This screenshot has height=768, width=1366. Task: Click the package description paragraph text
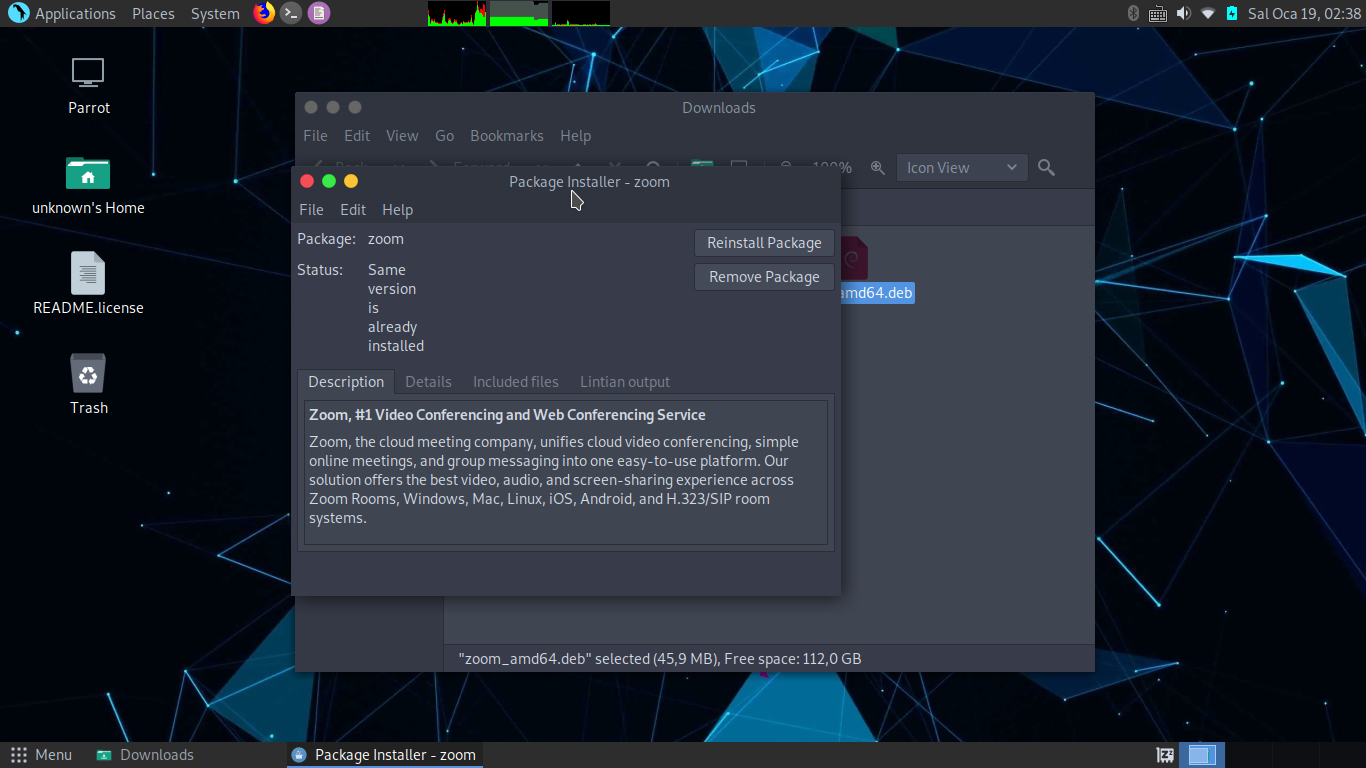(554, 480)
